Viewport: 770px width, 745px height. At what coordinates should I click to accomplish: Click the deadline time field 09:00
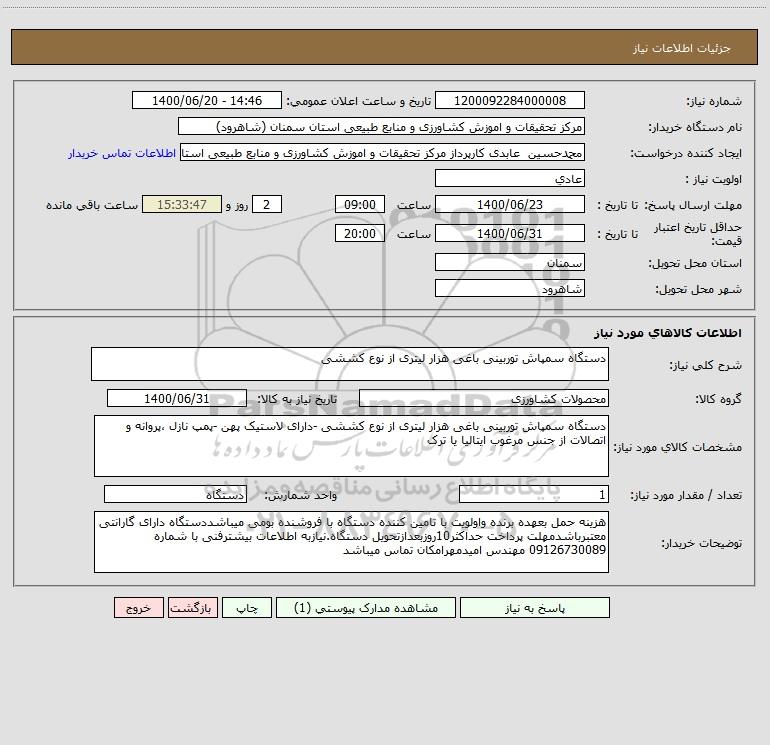(x=359, y=204)
